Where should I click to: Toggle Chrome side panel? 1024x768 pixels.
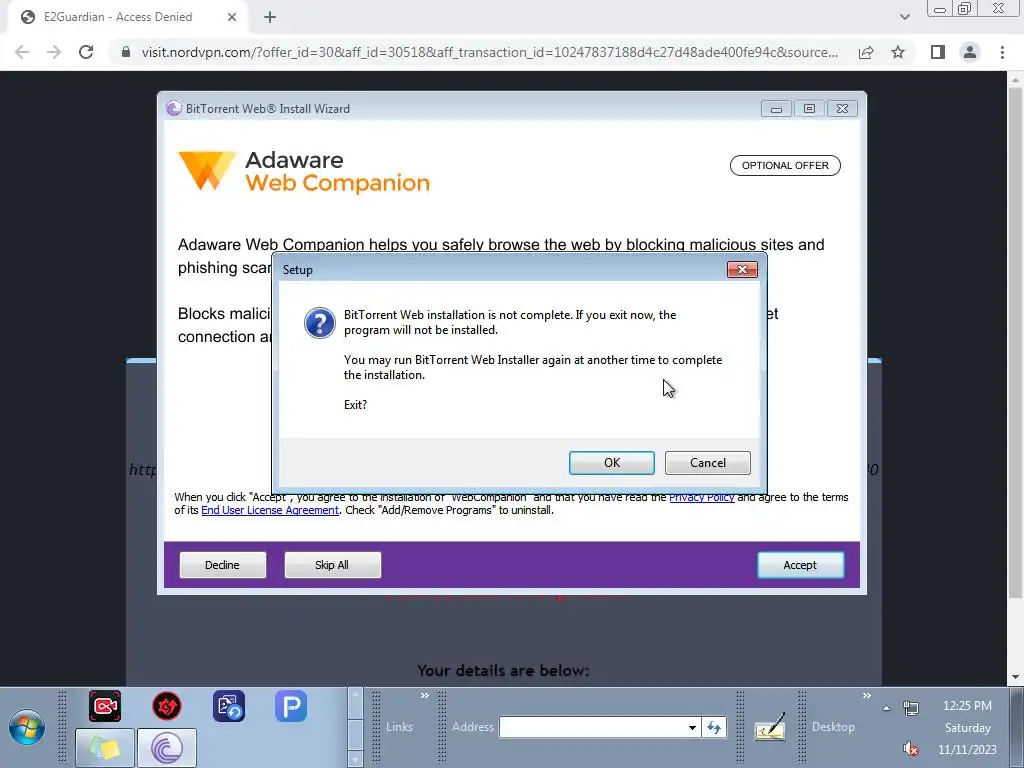[938, 52]
